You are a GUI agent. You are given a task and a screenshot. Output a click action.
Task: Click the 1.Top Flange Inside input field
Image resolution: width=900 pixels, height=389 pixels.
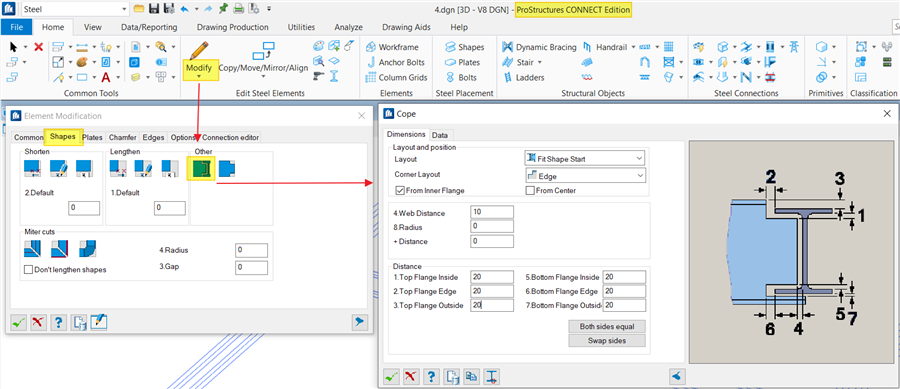pyautogui.click(x=491, y=277)
